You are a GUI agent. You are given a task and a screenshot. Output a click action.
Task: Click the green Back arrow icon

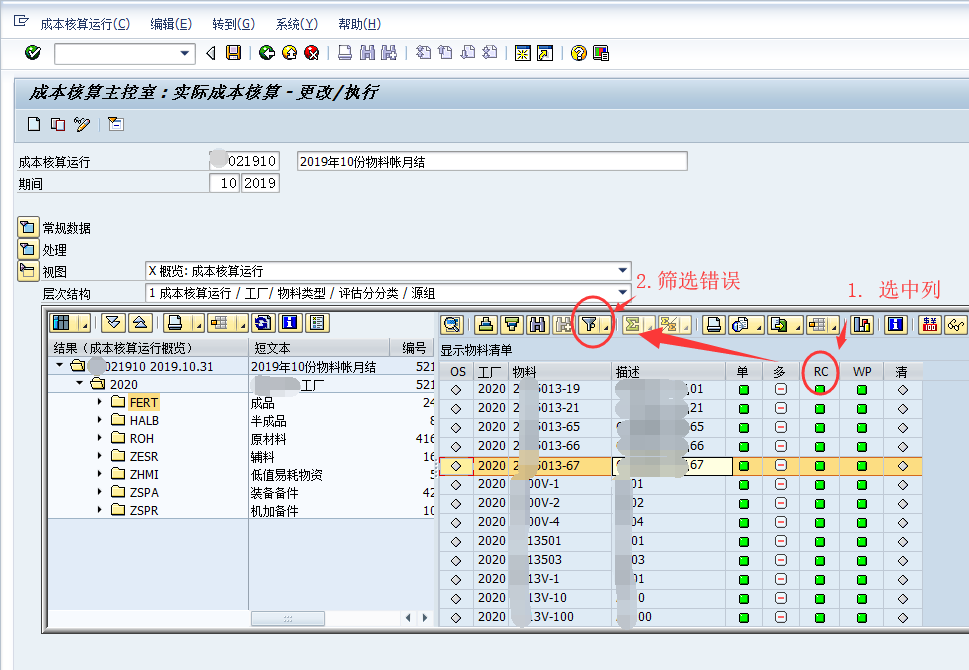click(267, 54)
